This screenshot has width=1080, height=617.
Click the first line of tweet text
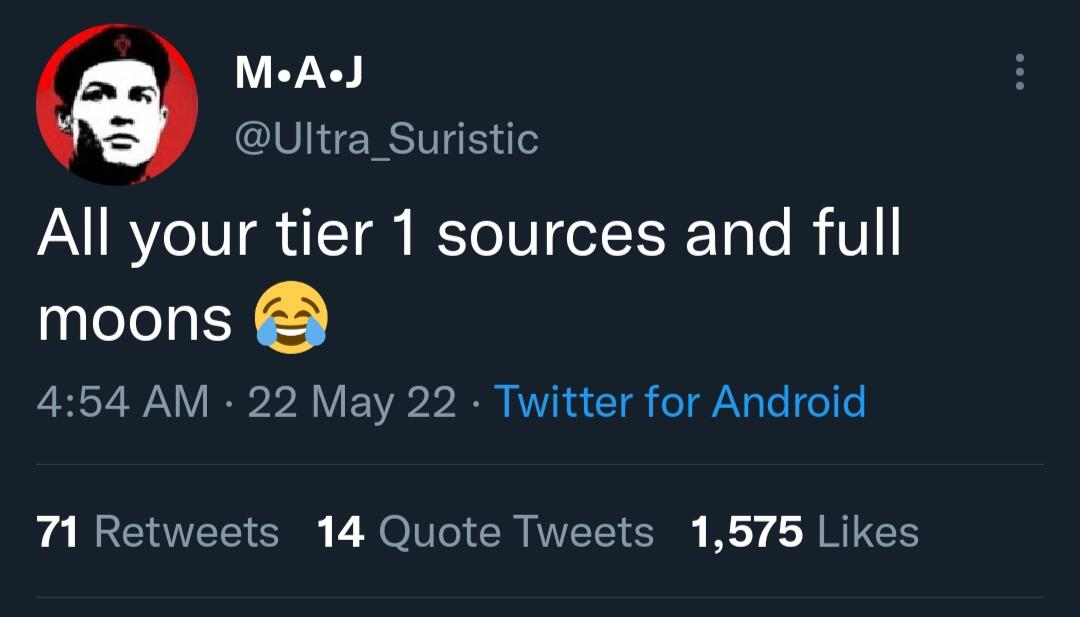pos(470,235)
